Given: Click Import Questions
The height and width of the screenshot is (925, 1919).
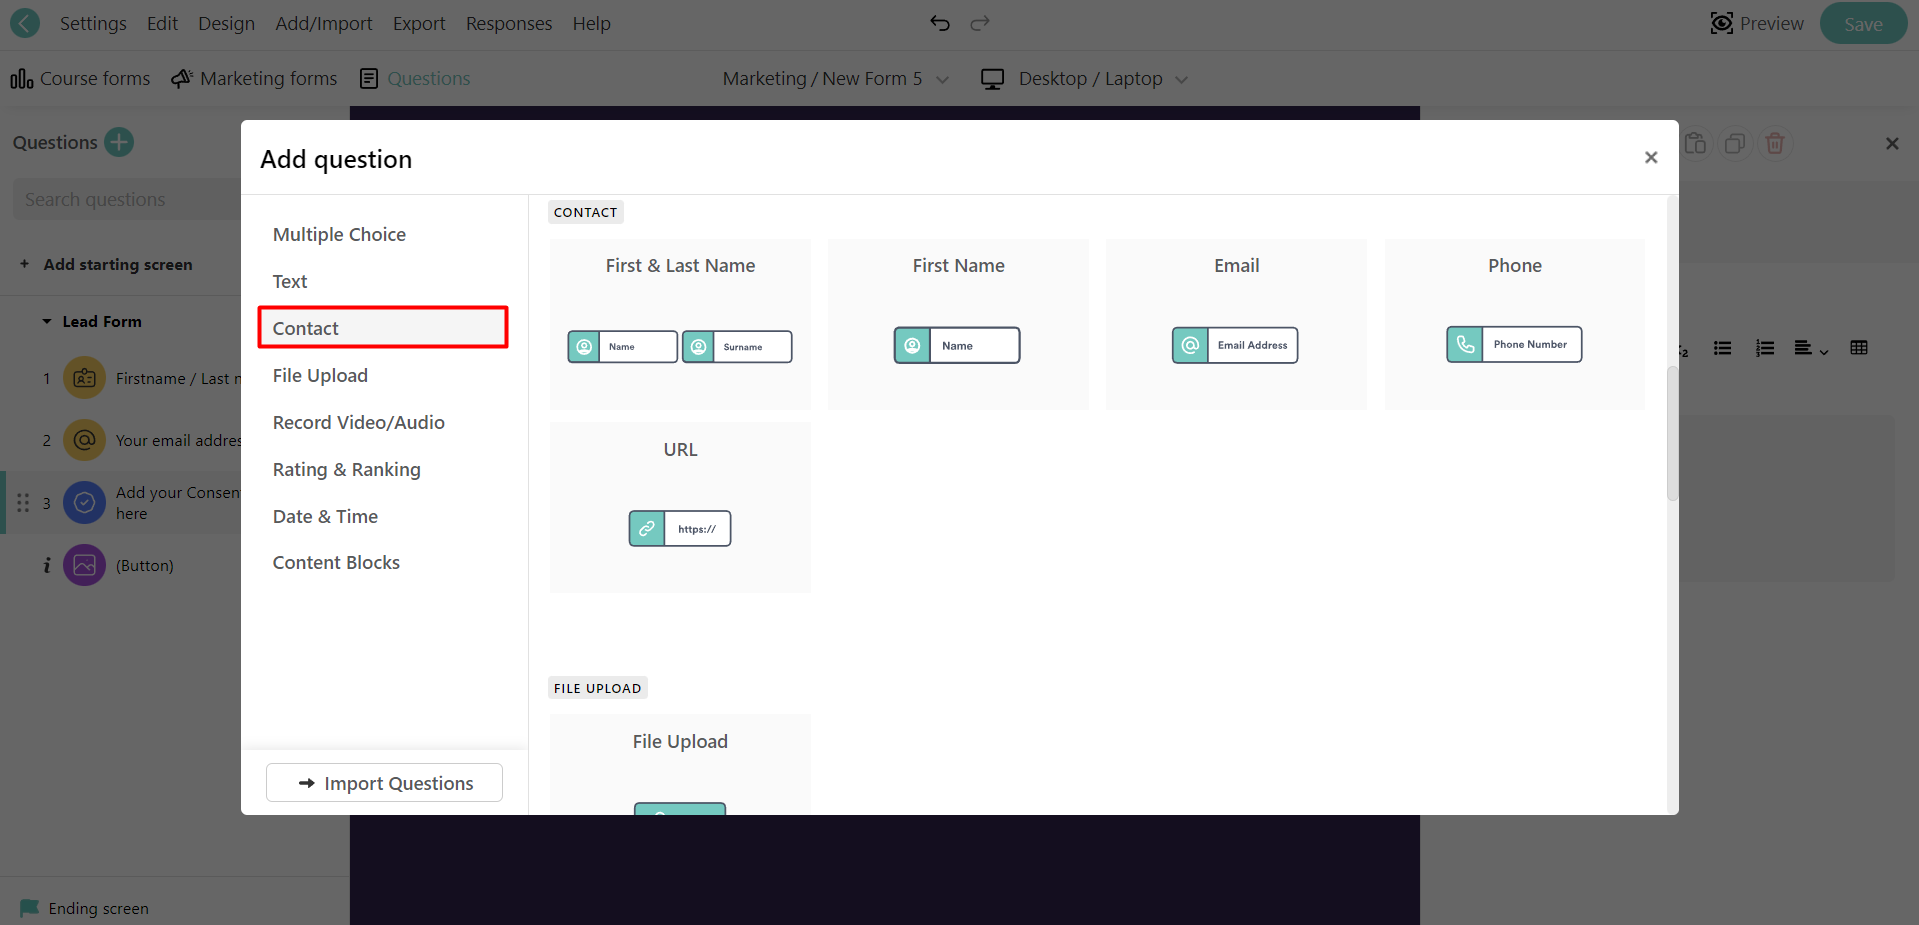Looking at the screenshot, I should click(384, 783).
